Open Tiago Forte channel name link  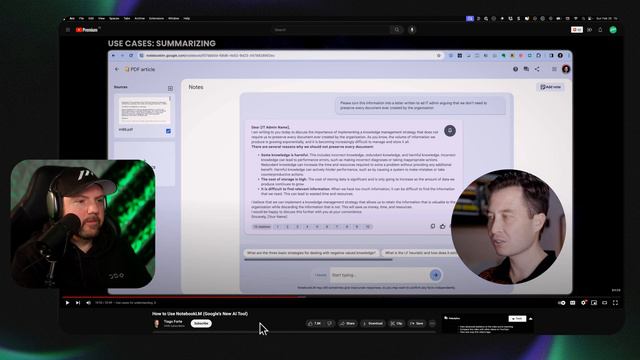pyautogui.click(x=173, y=322)
